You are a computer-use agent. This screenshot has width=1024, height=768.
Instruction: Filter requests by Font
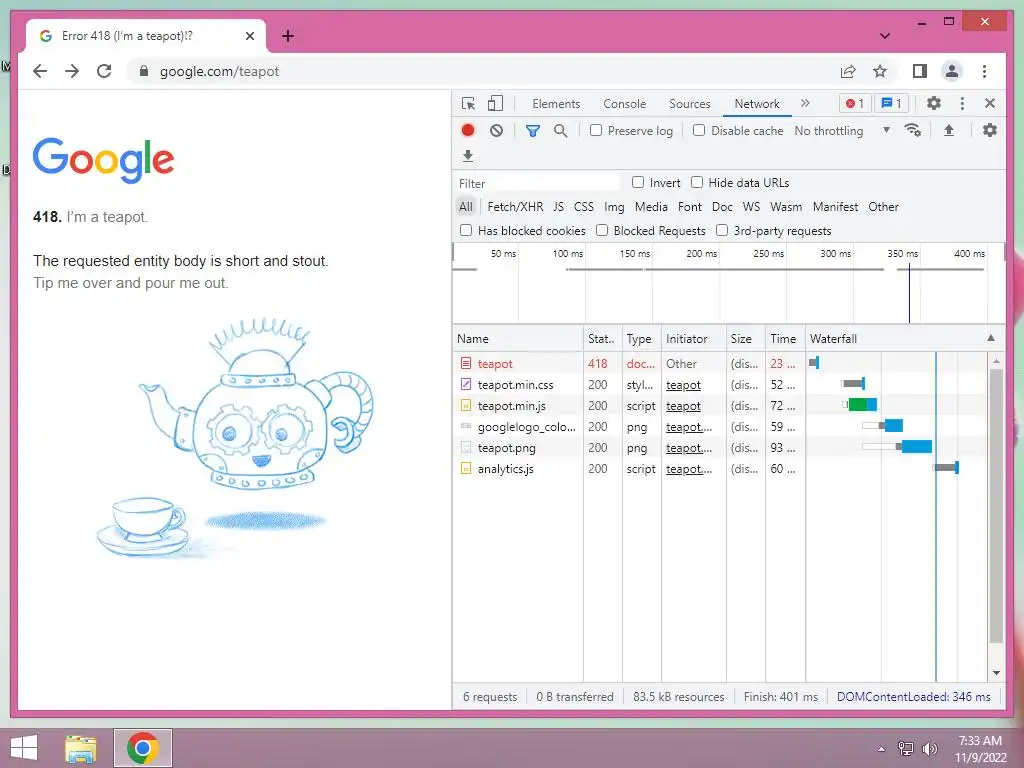tap(690, 207)
